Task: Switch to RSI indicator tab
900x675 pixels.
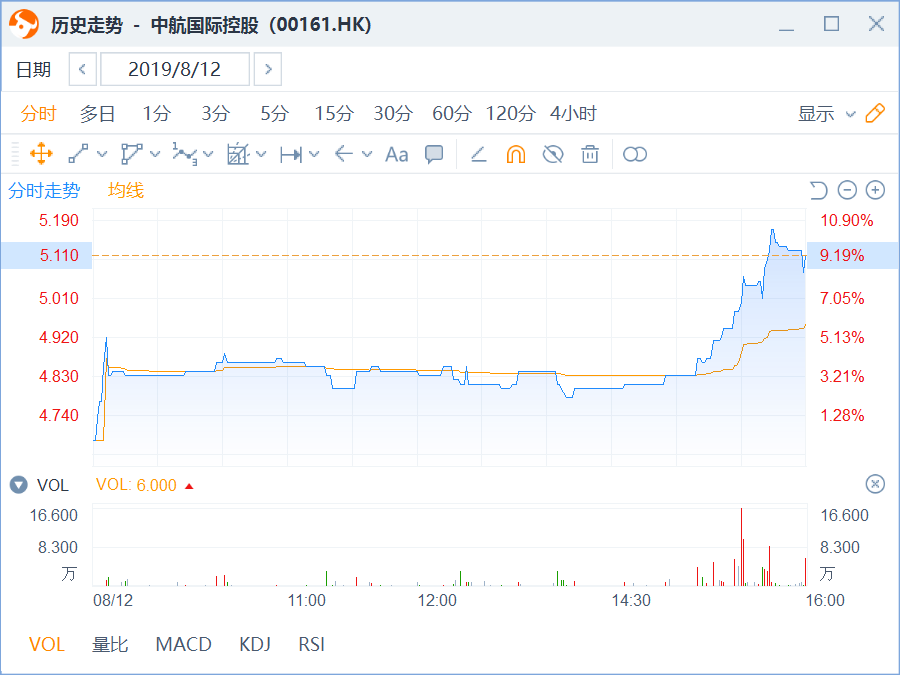Action: click(x=312, y=644)
